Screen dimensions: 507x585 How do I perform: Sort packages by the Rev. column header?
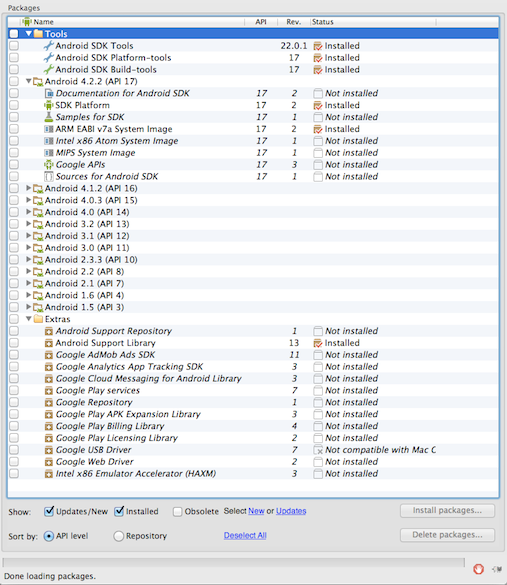click(x=294, y=22)
